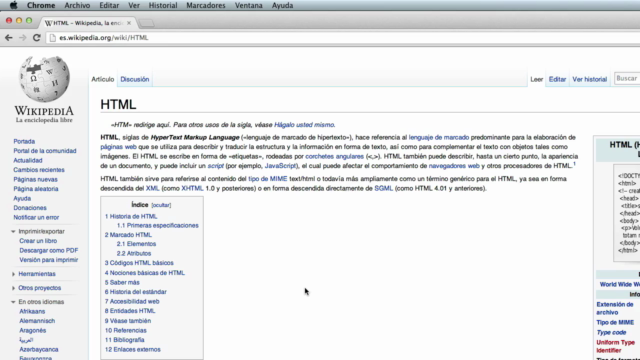
Task: Select the Artículo tab
Action: [102, 79]
